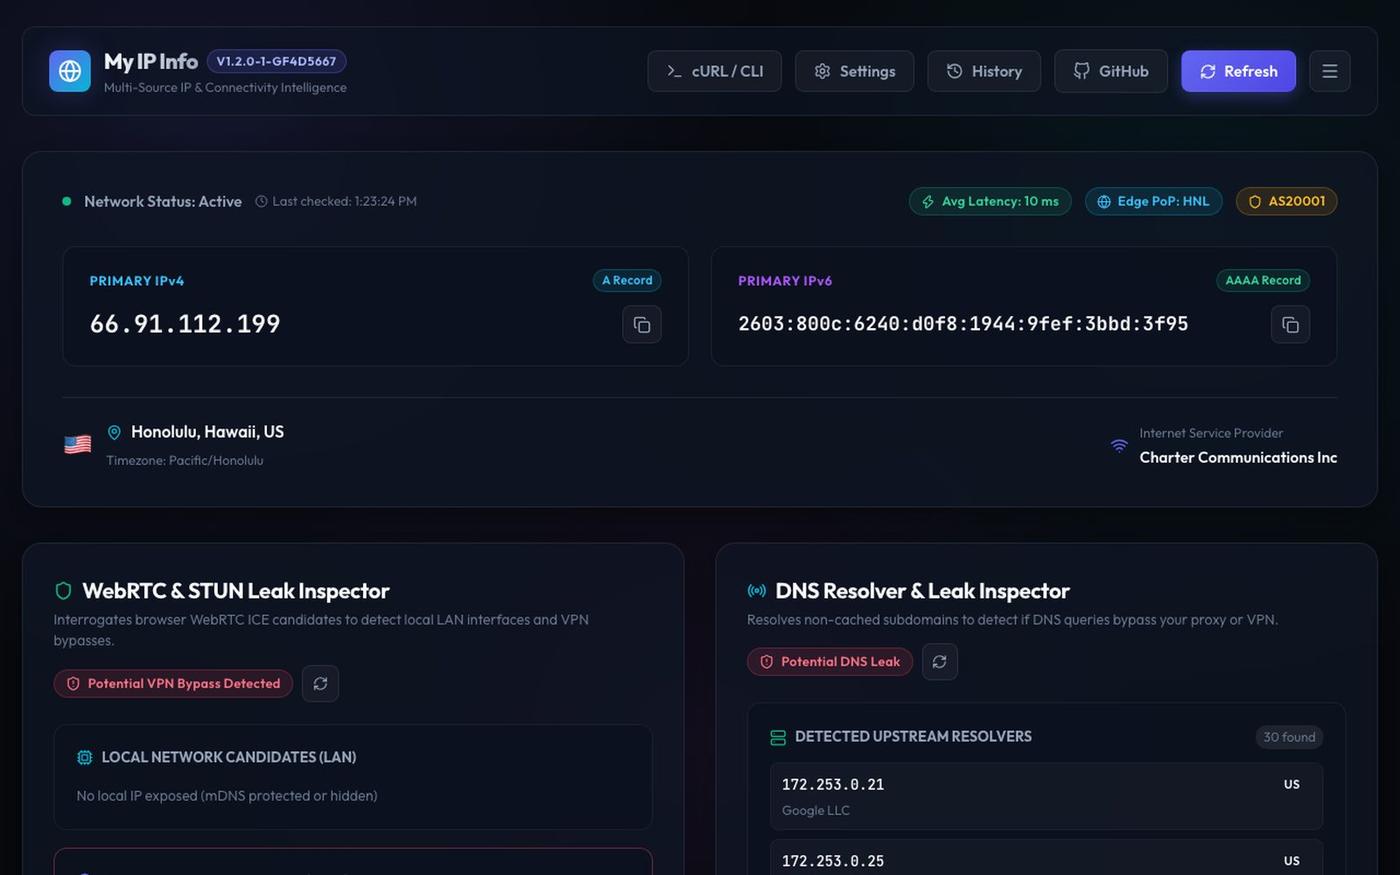
Task: Click the Potential DNS Leak badge
Action: tap(830, 662)
